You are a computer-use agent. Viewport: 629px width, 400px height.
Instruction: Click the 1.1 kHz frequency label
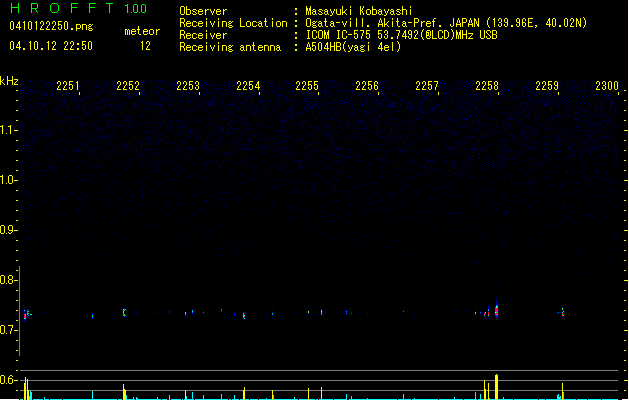pos(7,130)
